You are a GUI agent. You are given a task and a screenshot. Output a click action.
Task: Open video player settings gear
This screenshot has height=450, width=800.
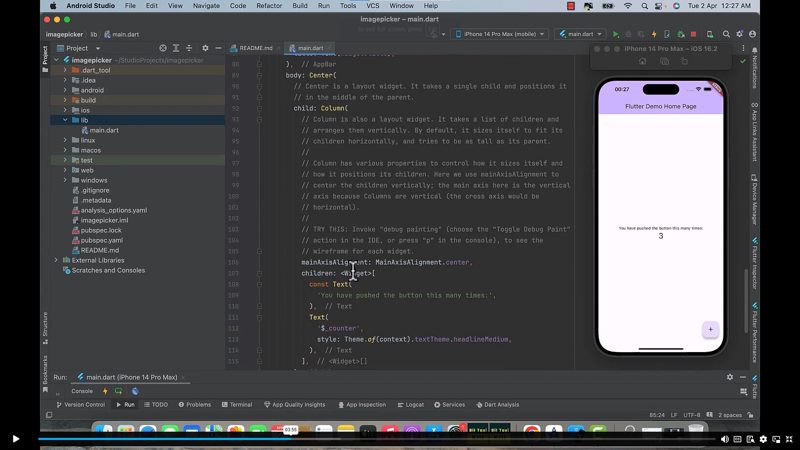coord(763,439)
